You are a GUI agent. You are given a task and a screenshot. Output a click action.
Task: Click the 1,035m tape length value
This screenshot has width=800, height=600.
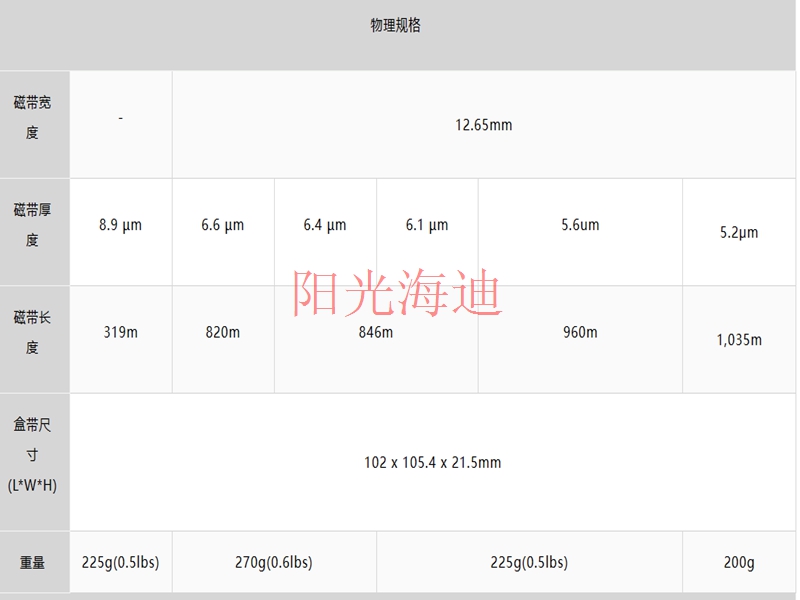click(739, 340)
